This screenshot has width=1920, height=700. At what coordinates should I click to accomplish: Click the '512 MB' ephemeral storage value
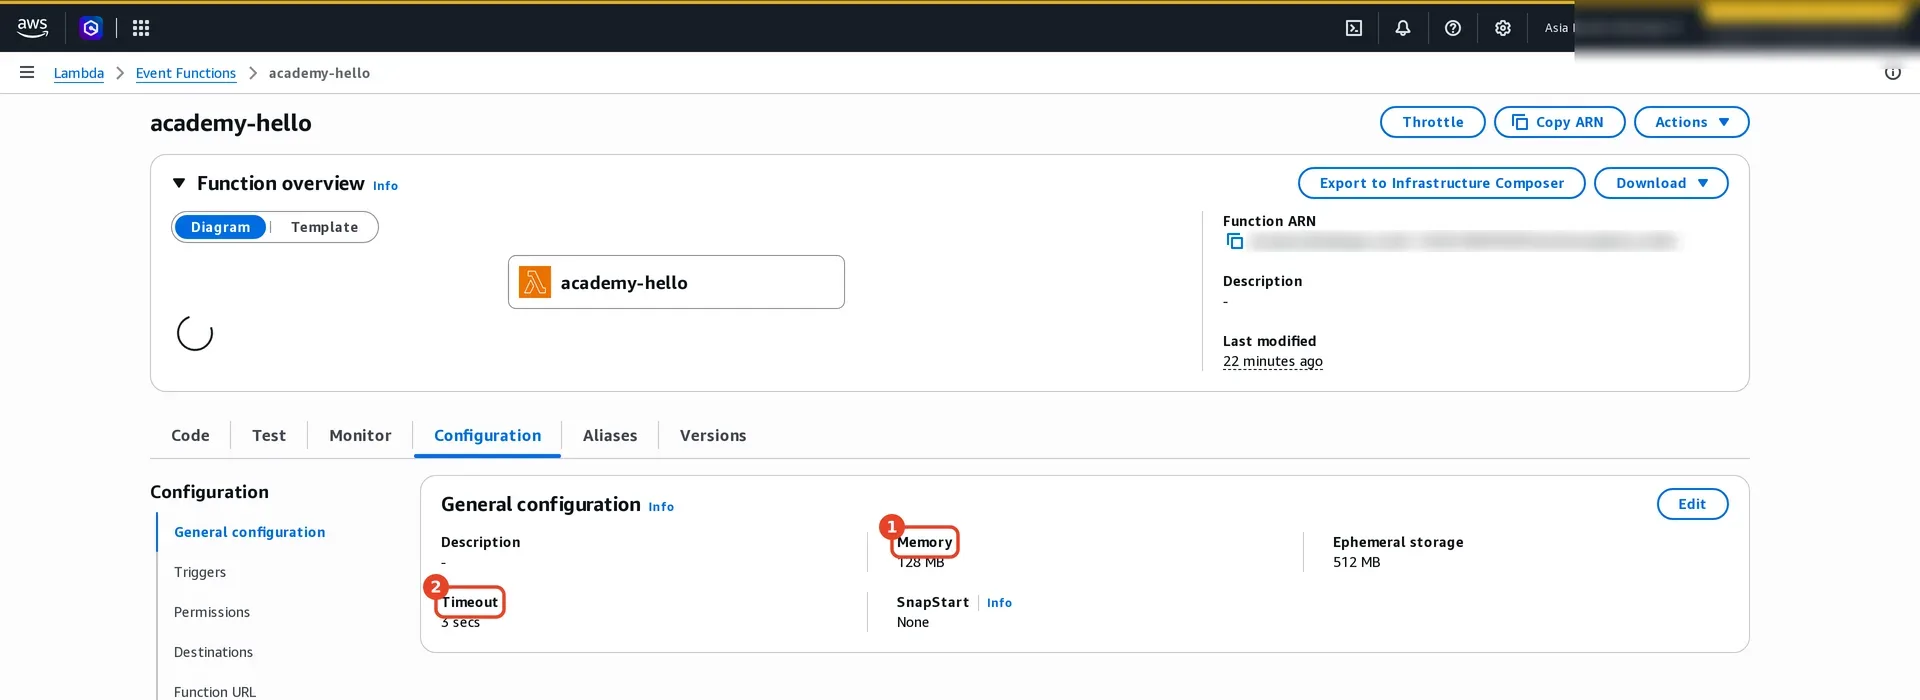[x=1356, y=562]
